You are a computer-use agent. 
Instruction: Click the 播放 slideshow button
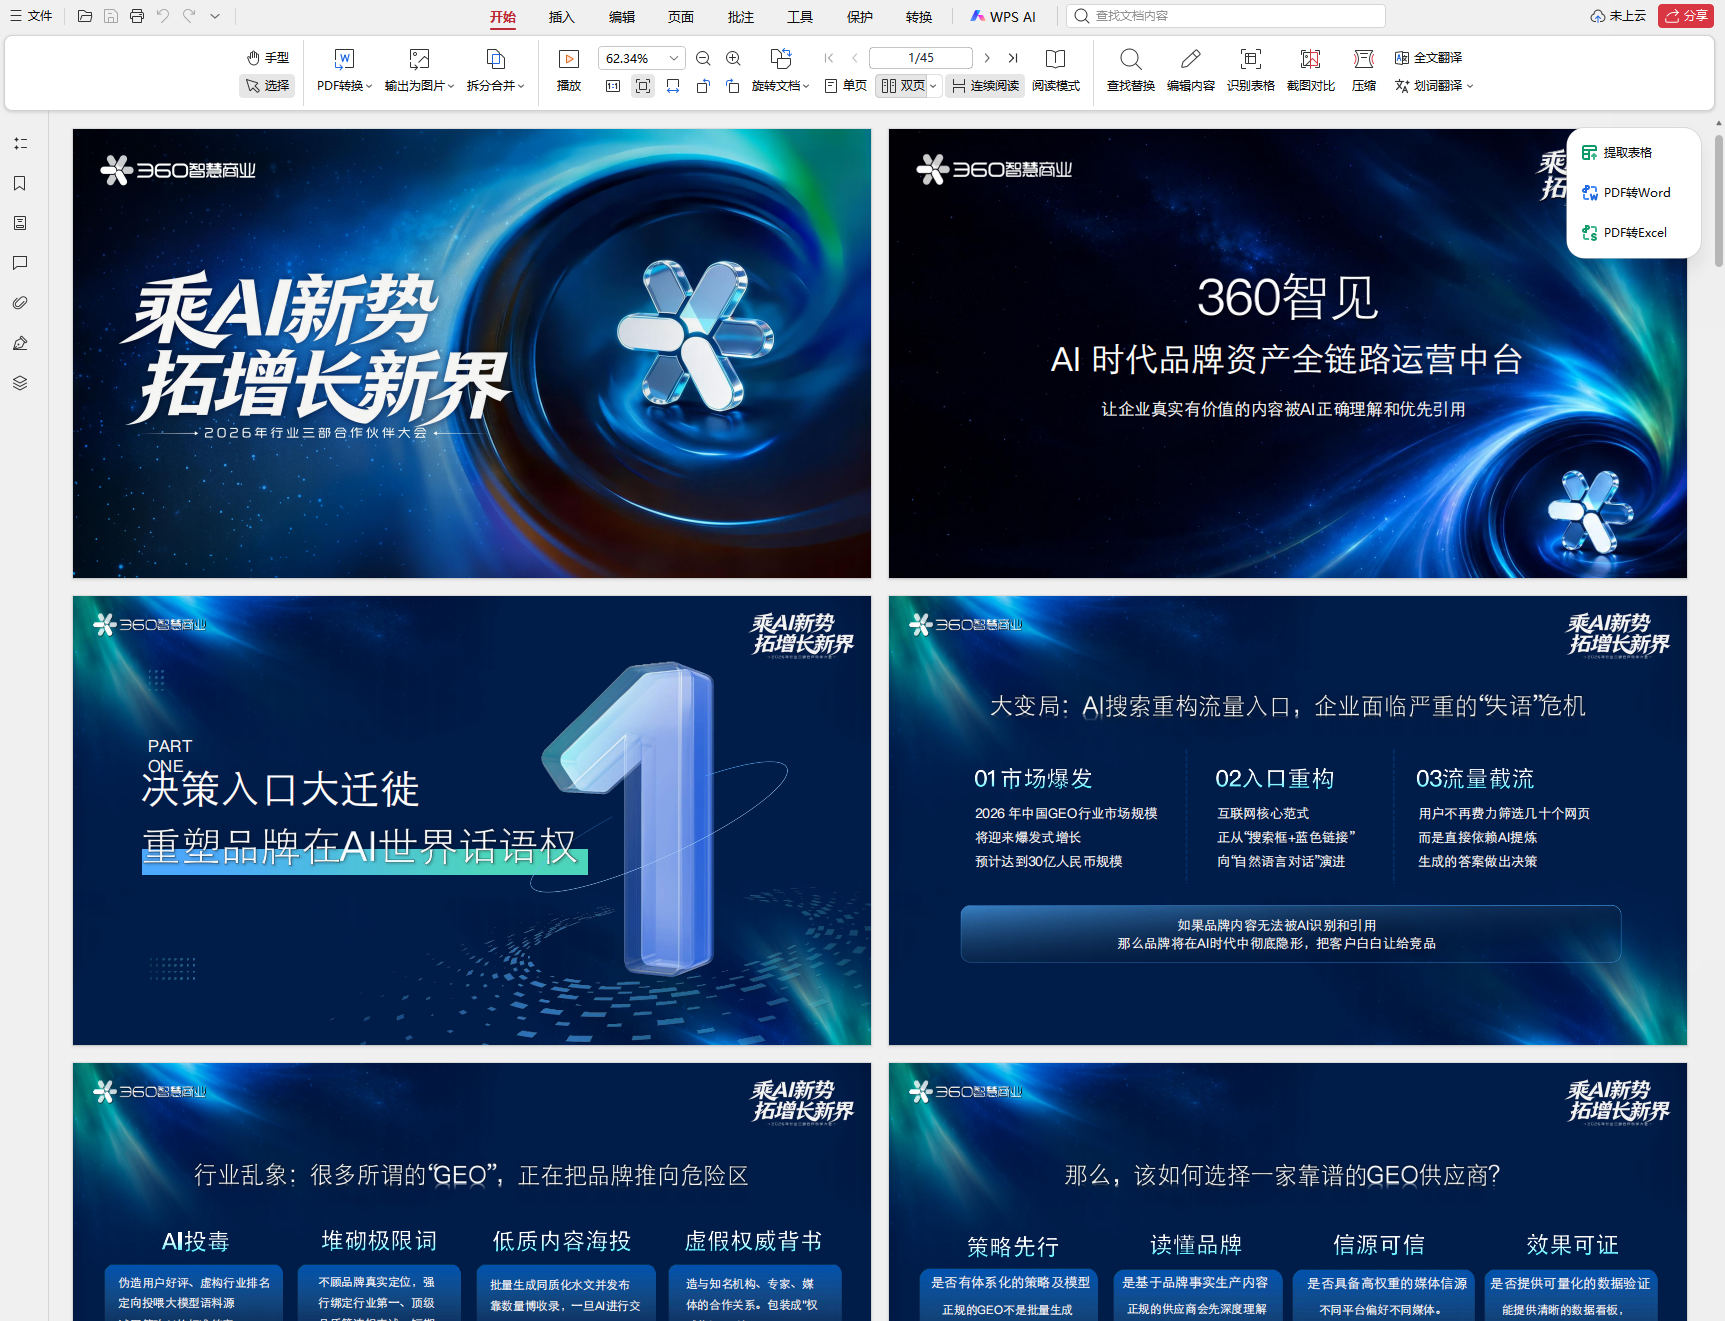(569, 72)
